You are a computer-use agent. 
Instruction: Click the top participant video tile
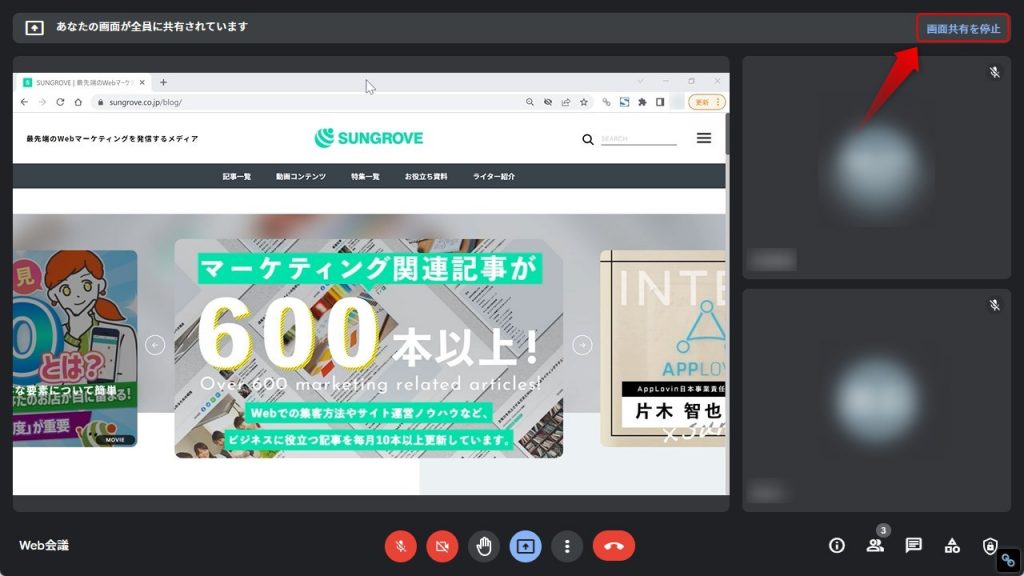(x=876, y=167)
